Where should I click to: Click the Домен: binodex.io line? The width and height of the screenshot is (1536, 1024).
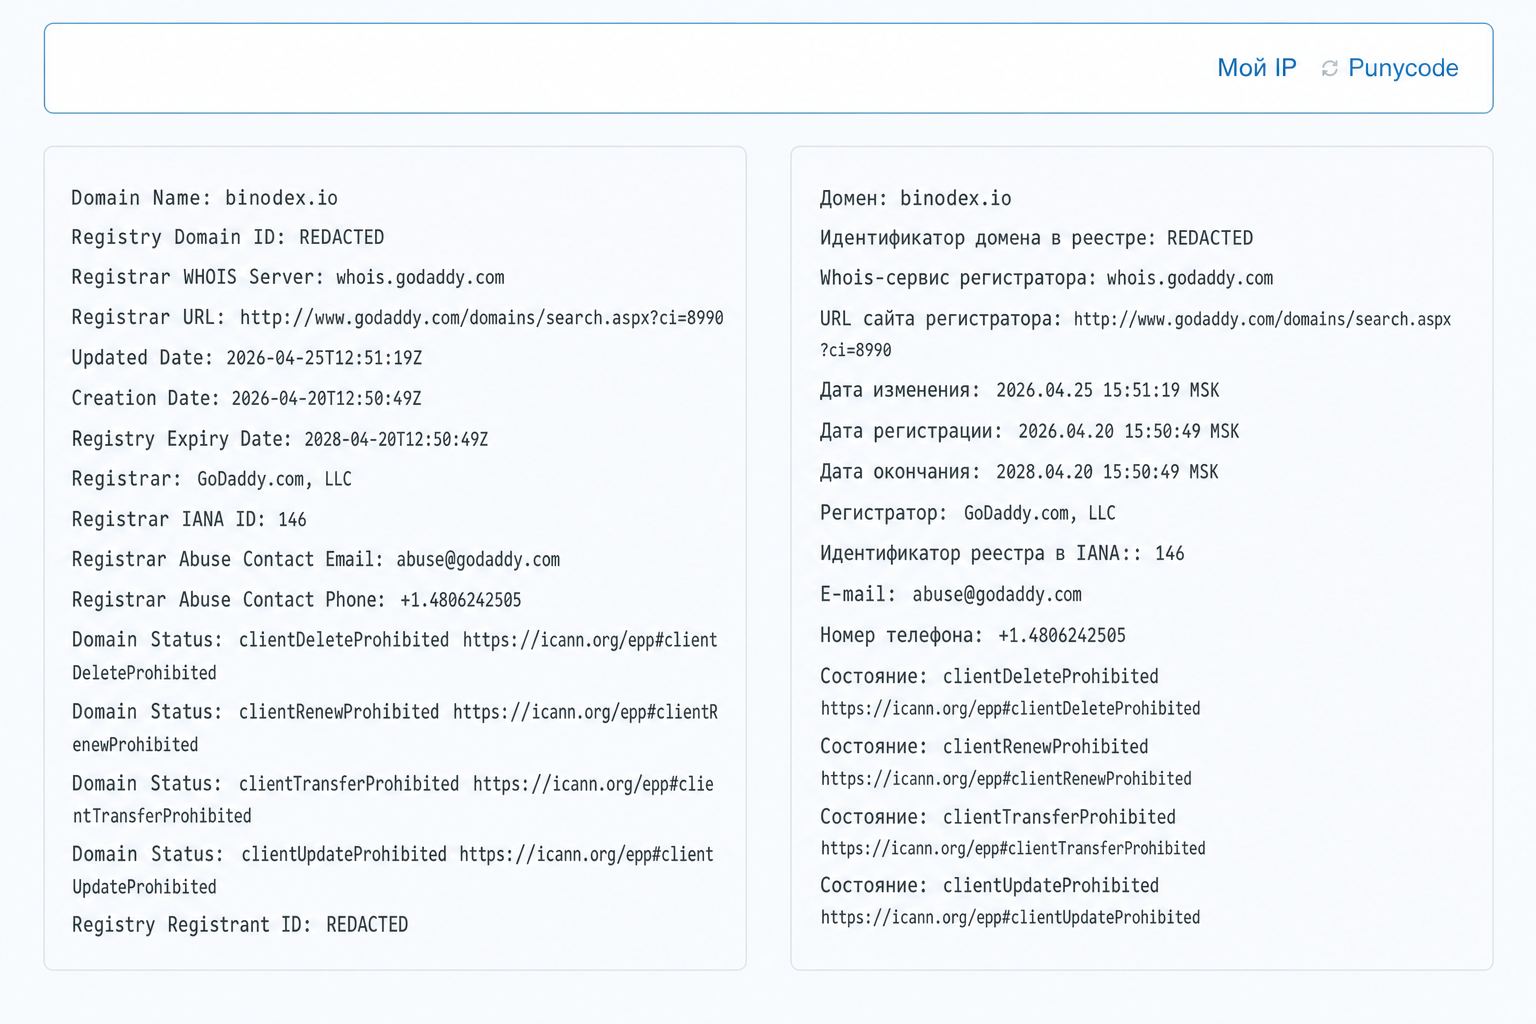click(916, 199)
